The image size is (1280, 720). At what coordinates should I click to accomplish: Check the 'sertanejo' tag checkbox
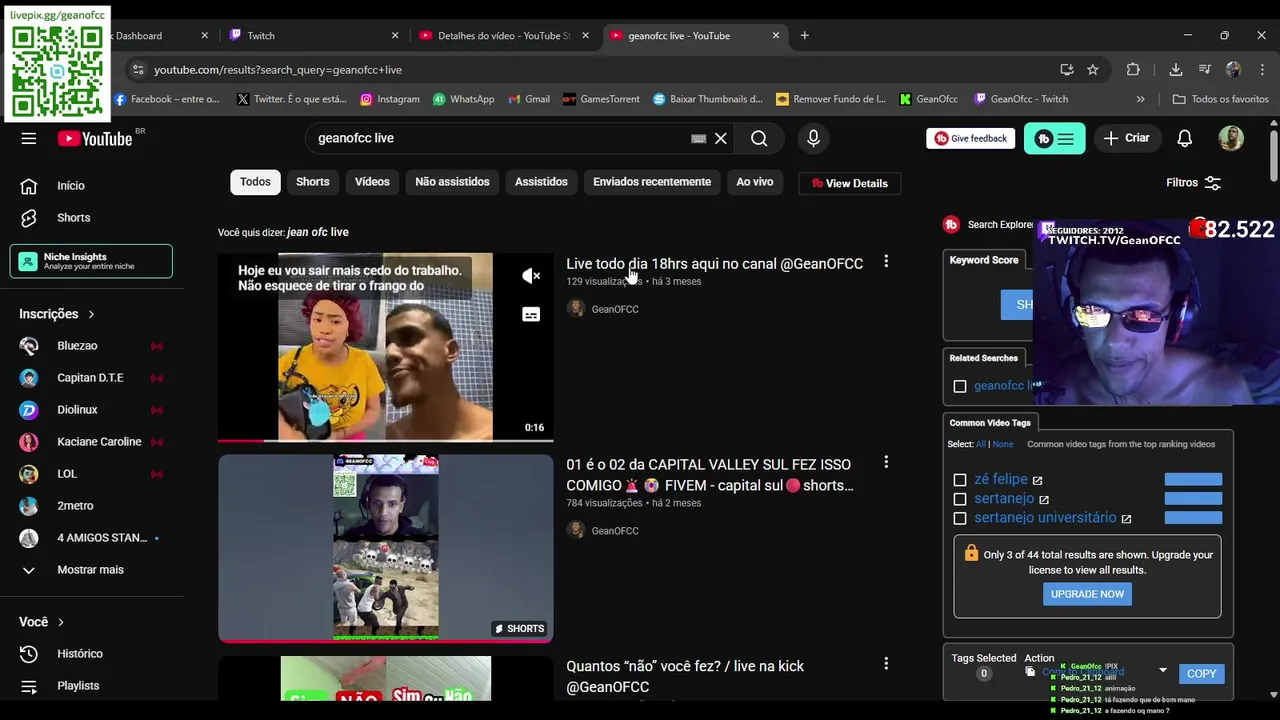[x=960, y=499]
